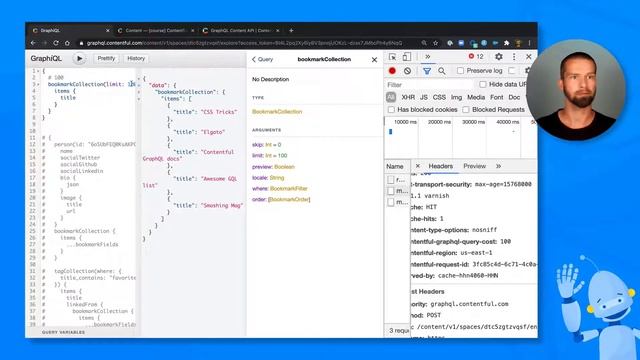Open DevTools settings gear
The height and width of the screenshot is (360, 640).
[x=499, y=57]
